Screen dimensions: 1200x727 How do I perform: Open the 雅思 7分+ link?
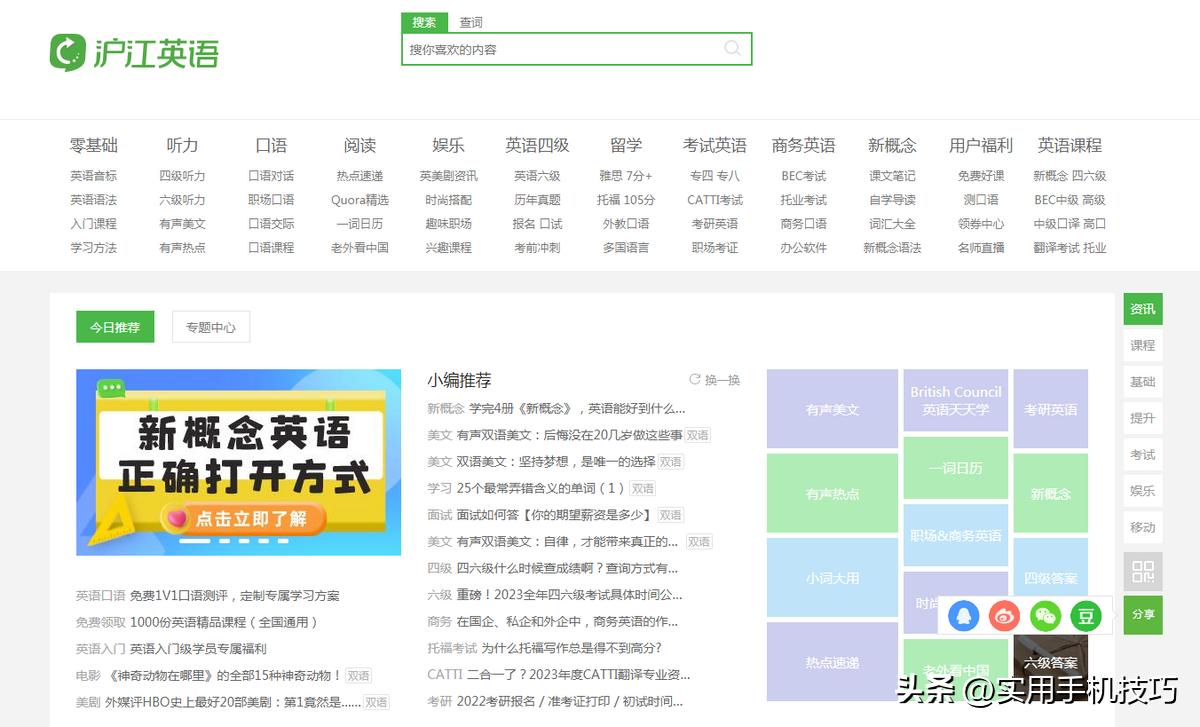(x=624, y=176)
